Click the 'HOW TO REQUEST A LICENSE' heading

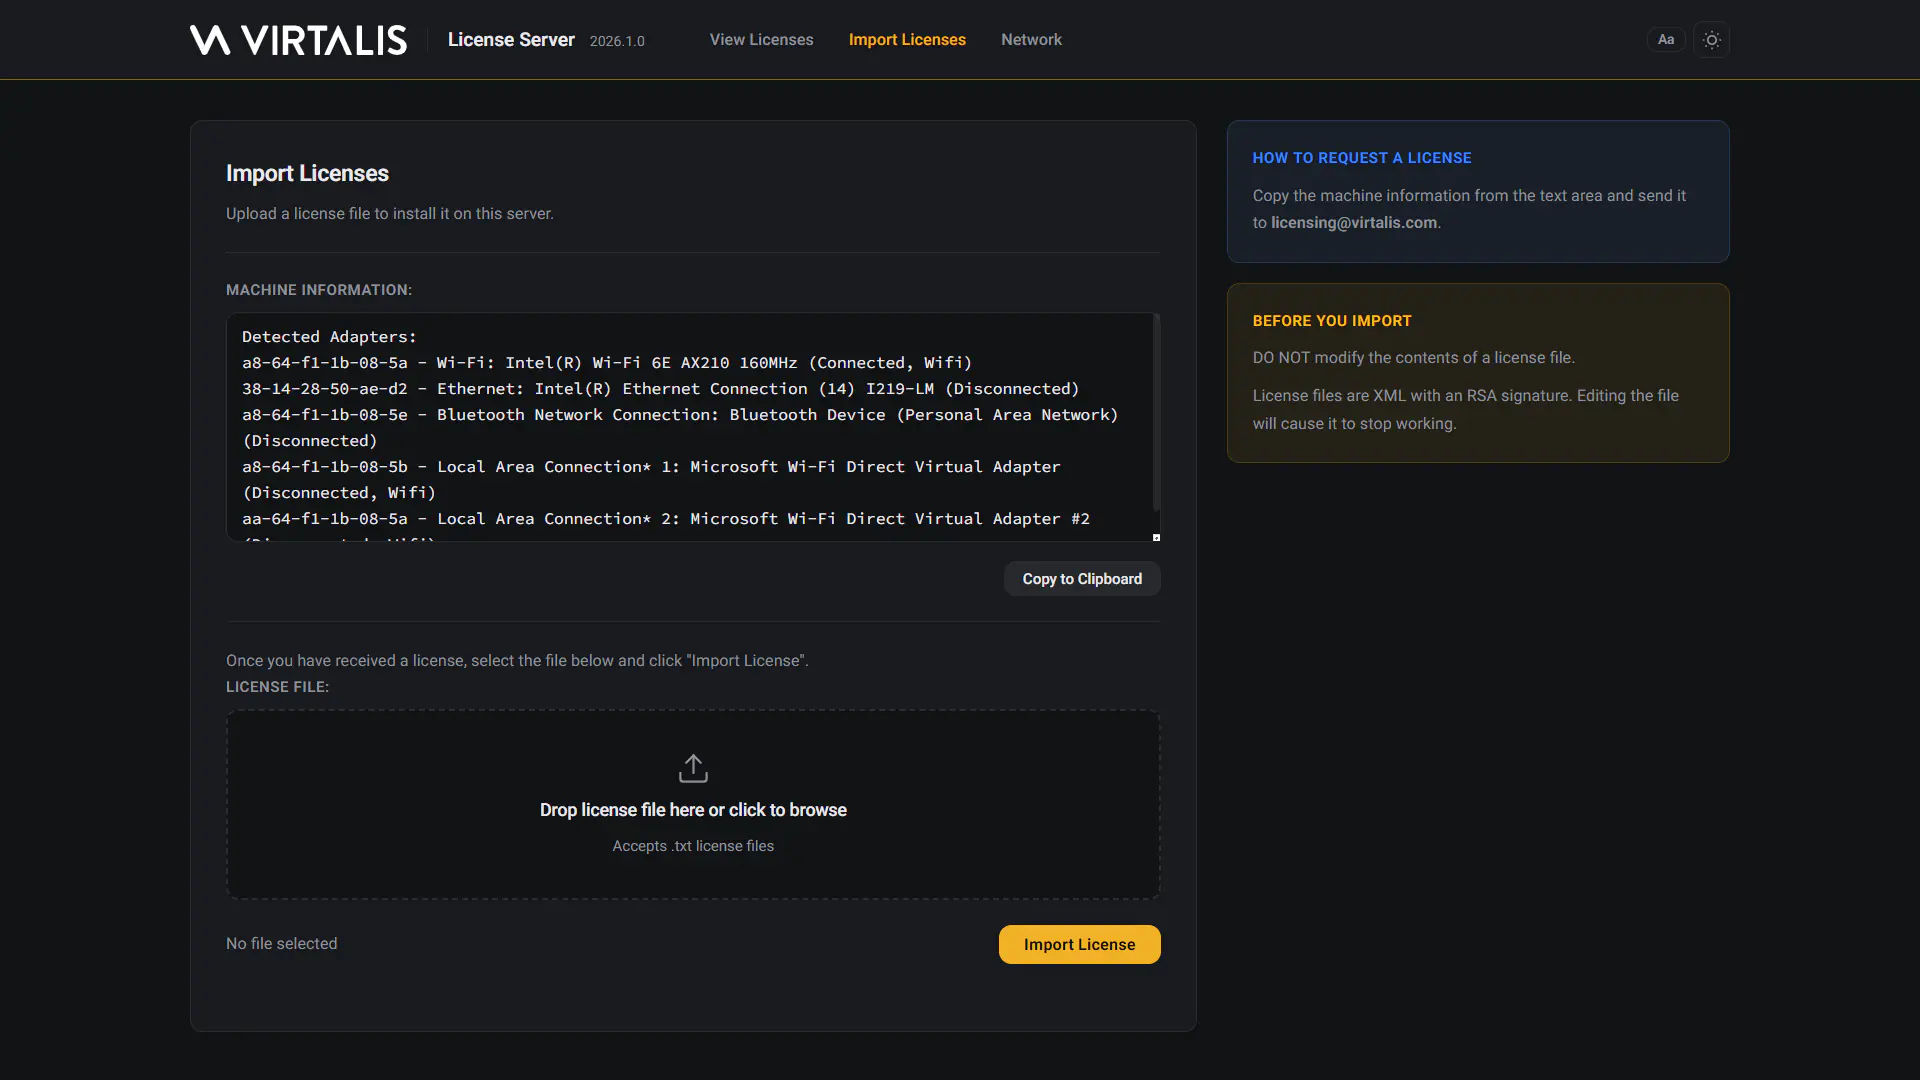[1362, 158]
